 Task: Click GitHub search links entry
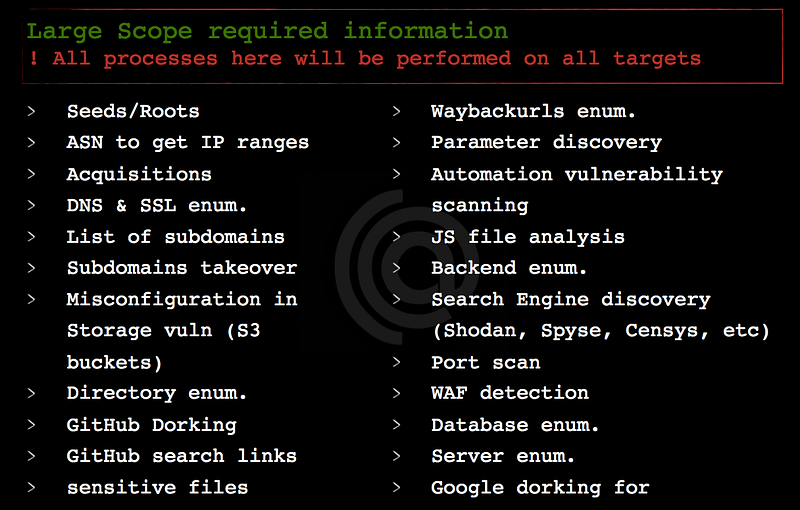click(181, 456)
